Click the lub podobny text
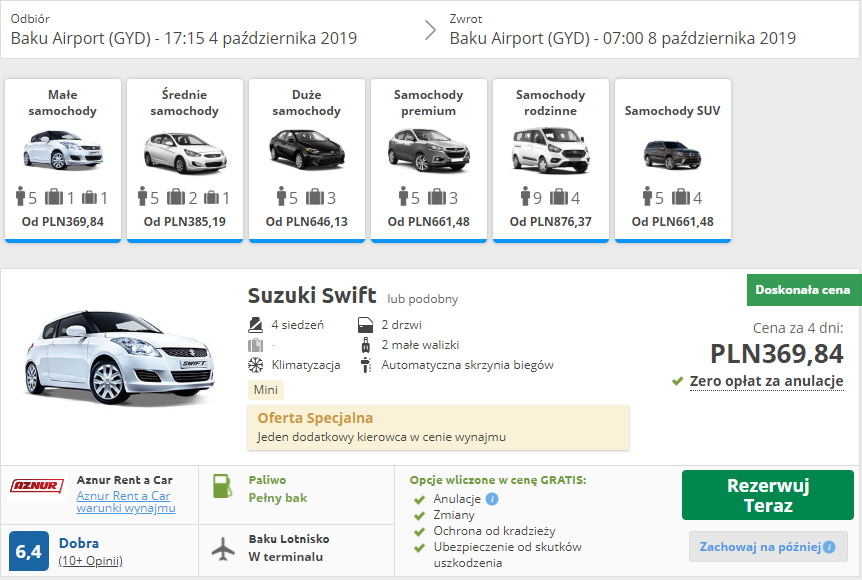Viewport: 862px width, 580px height. click(423, 299)
